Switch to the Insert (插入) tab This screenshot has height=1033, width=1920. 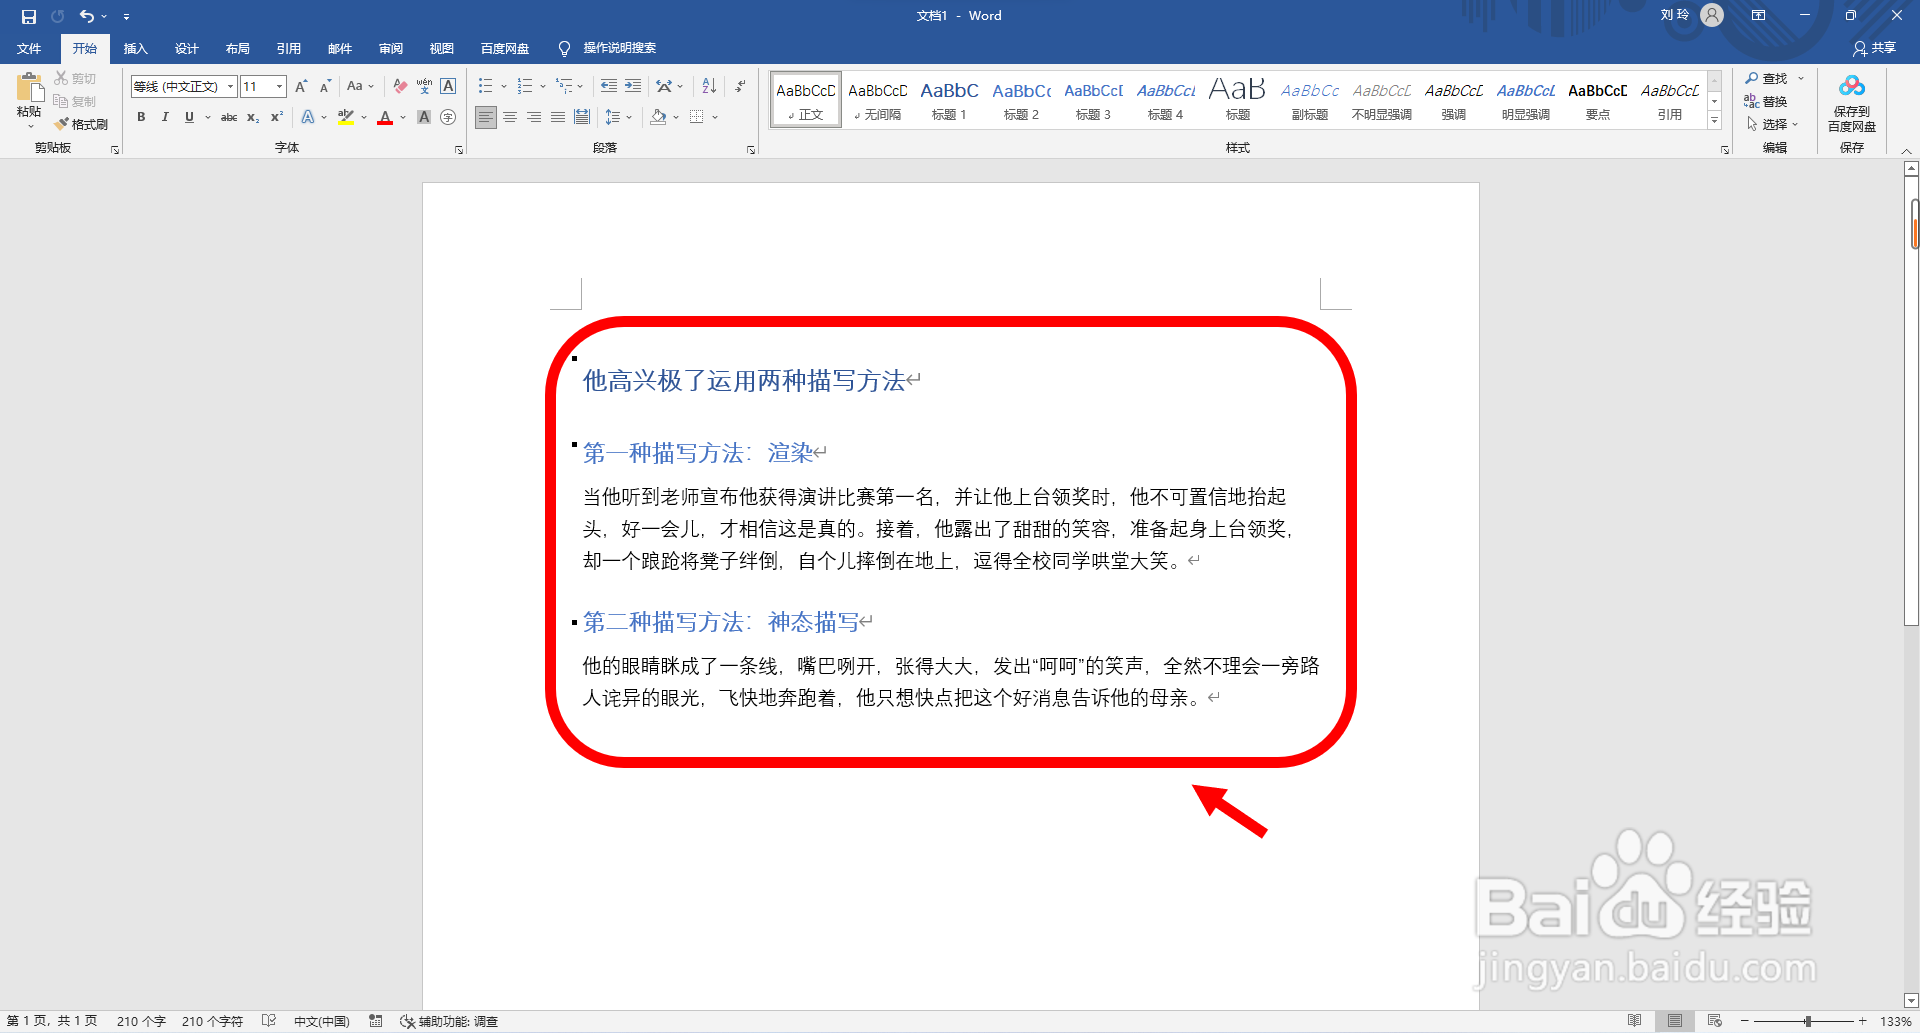pyautogui.click(x=135, y=48)
